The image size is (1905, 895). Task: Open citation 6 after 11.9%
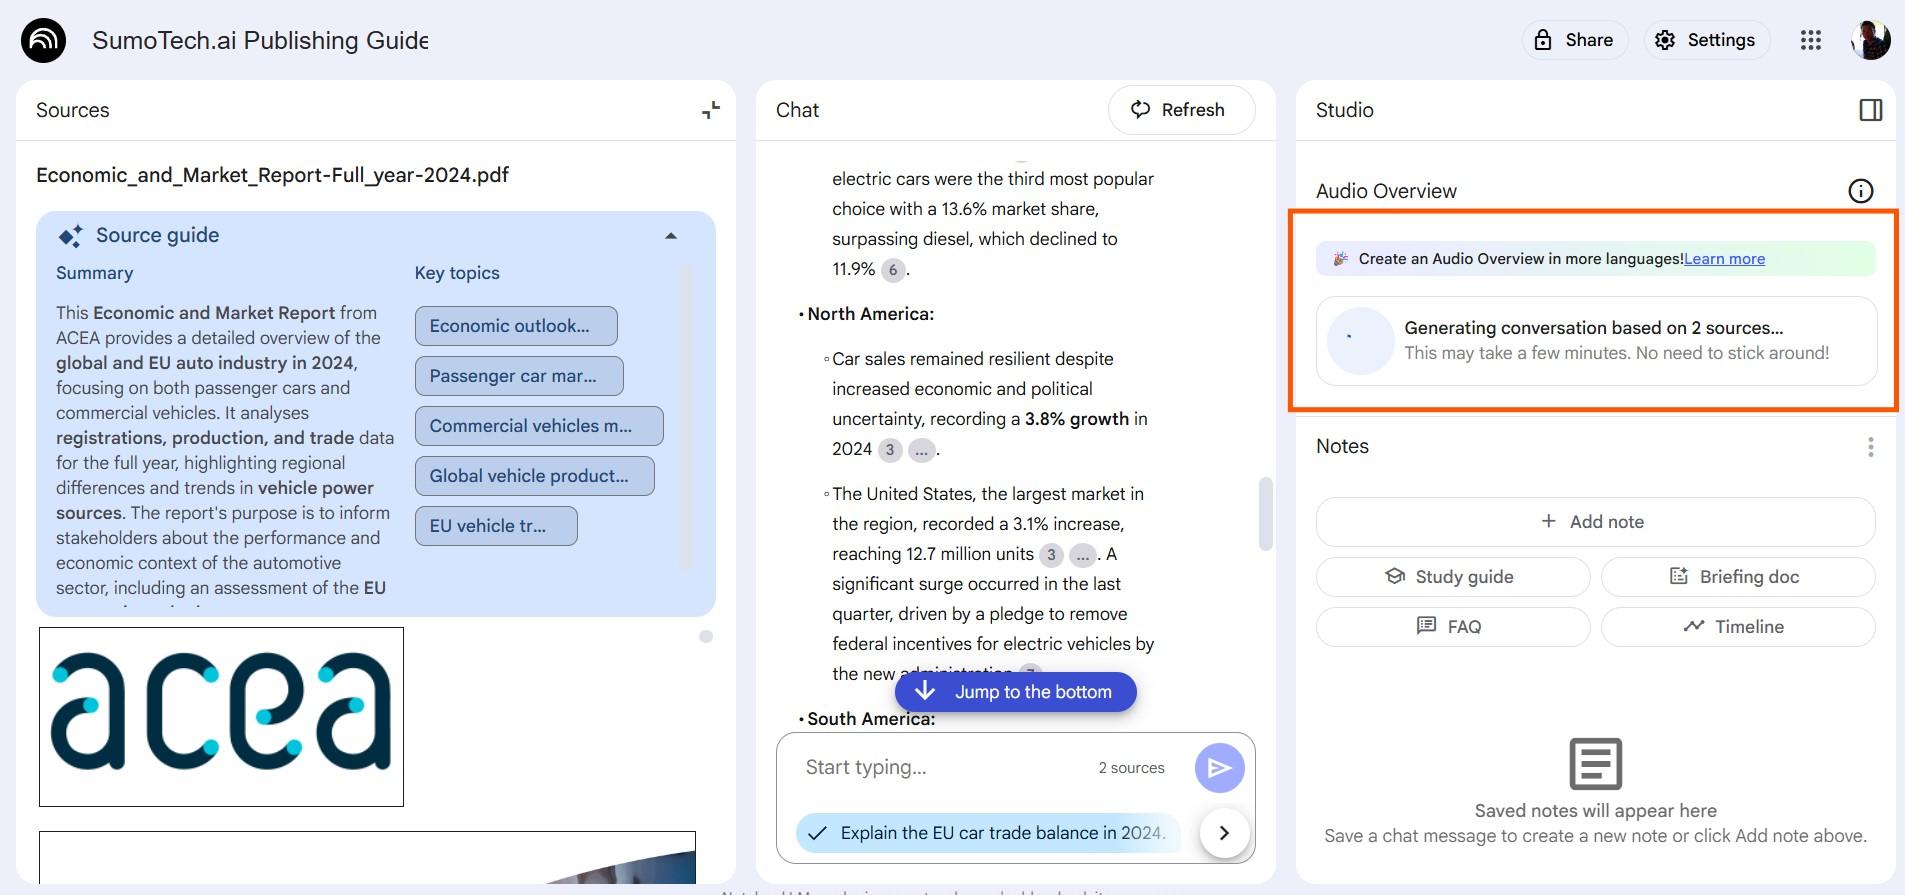pyautogui.click(x=893, y=270)
